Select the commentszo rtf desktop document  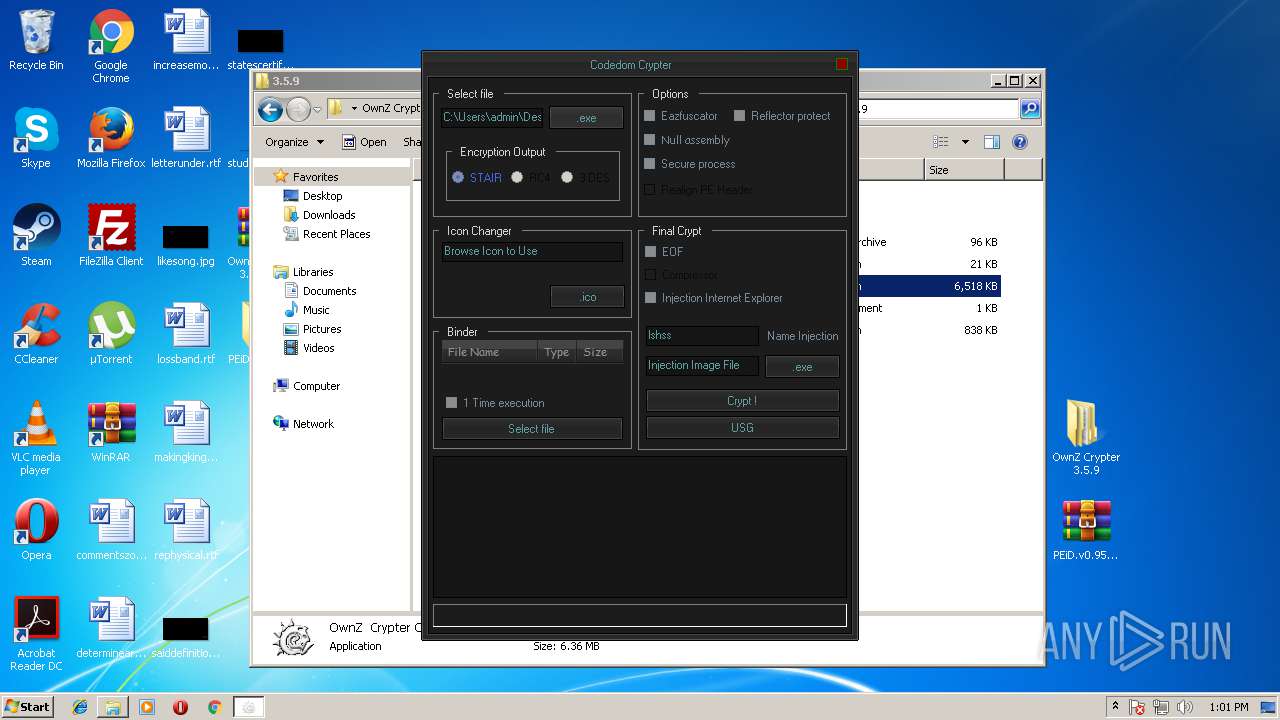coord(111,530)
